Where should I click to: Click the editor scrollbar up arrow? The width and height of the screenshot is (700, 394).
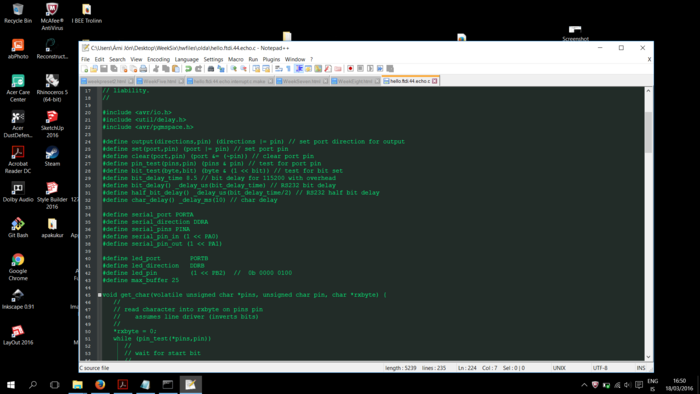point(648,91)
